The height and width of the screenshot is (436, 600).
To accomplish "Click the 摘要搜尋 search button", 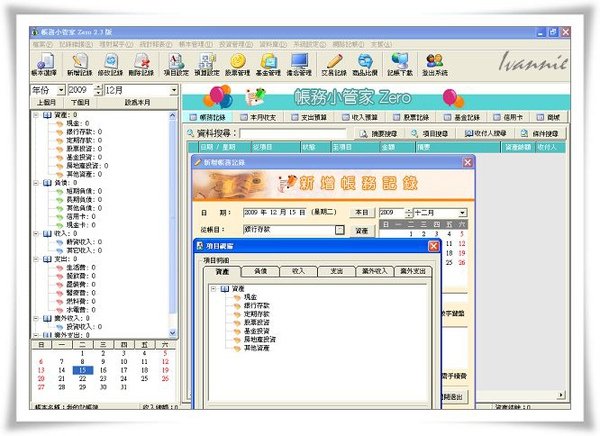I will click(379, 134).
